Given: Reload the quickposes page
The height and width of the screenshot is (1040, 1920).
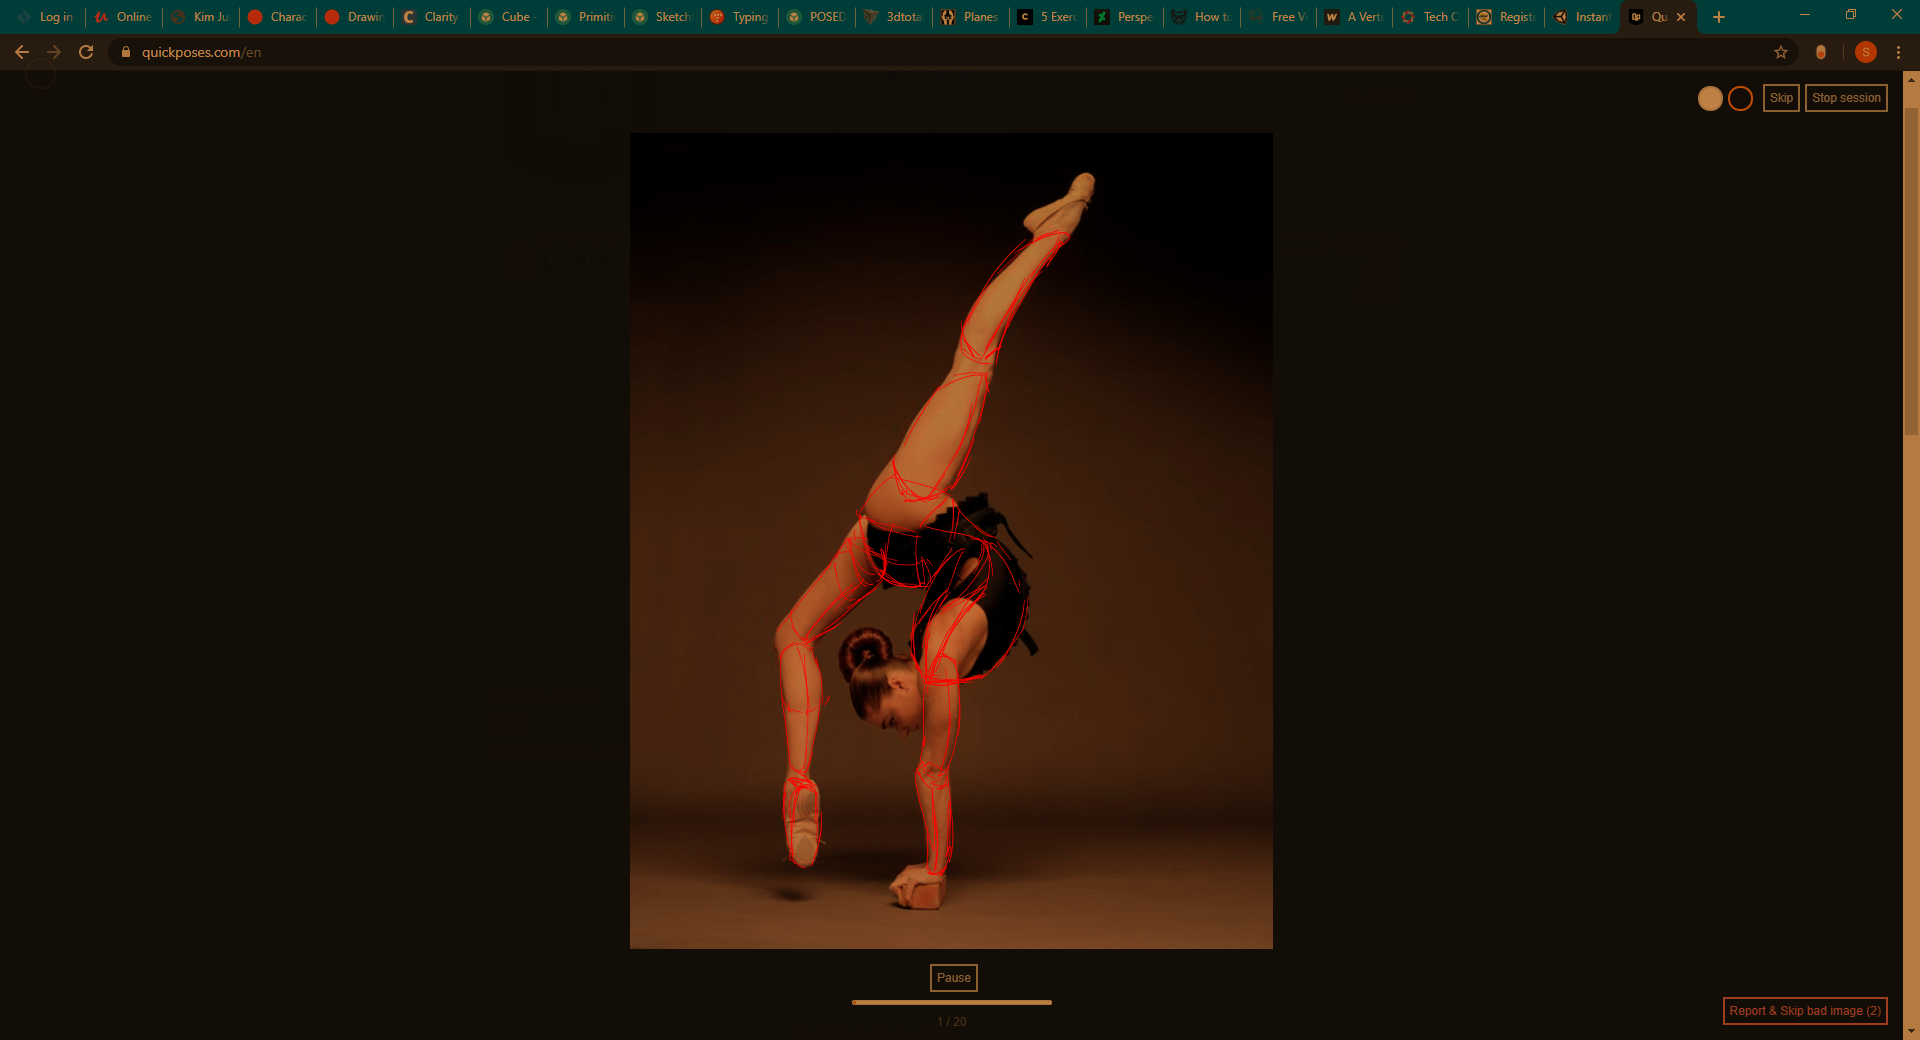Looking at the screenshot, I should click(86, 52).
